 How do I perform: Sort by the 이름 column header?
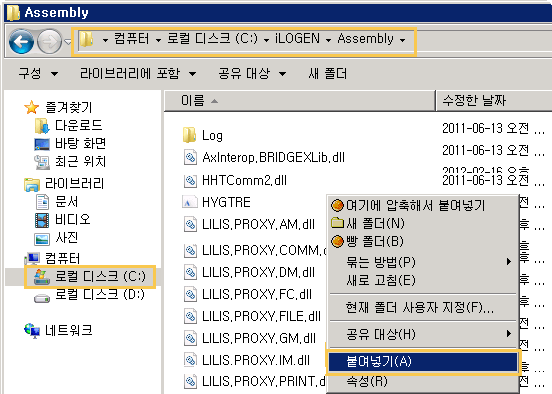pos(300,101)
